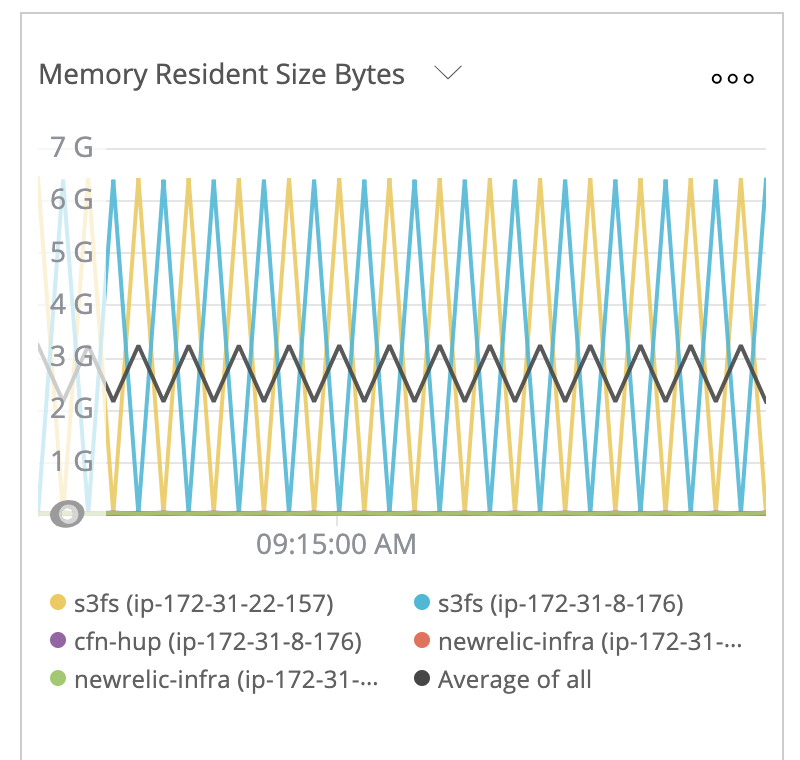Viewport: 800px width, 760px height.
Task: Click the gray slider handle on the baseline
Action: pos(67,516)
